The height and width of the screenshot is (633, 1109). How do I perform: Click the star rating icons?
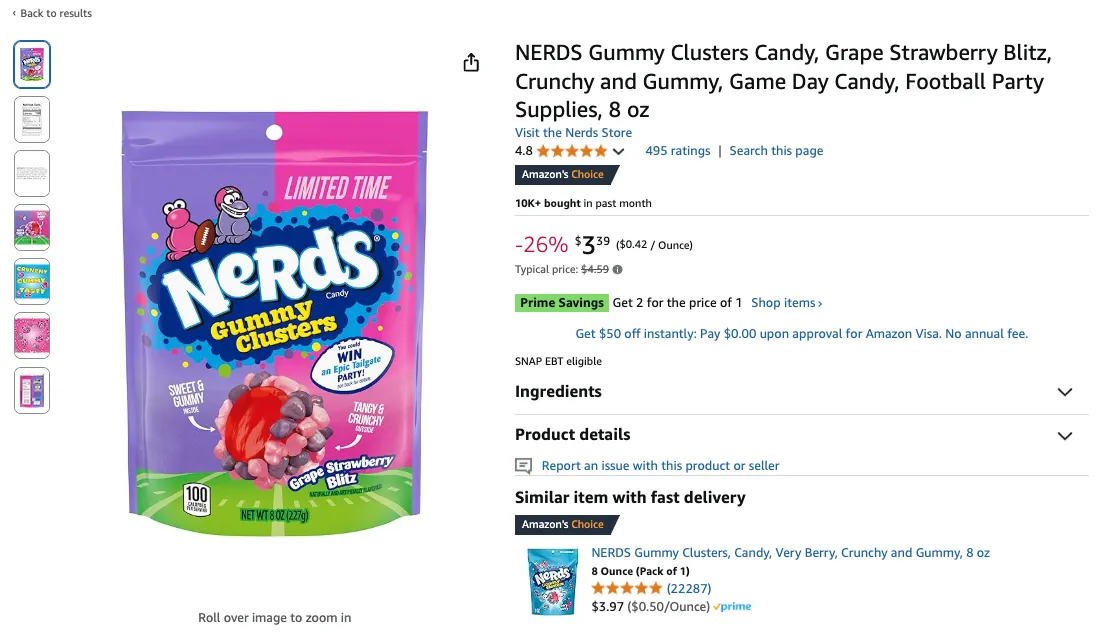(x=571, y=151)
